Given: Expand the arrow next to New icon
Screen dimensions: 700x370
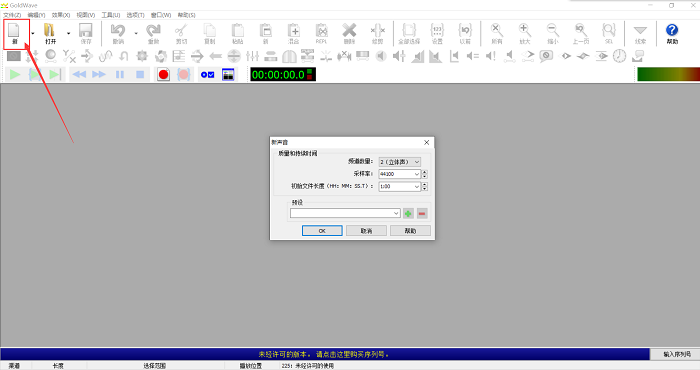Looking at the screenshot, I should [33, 33].
